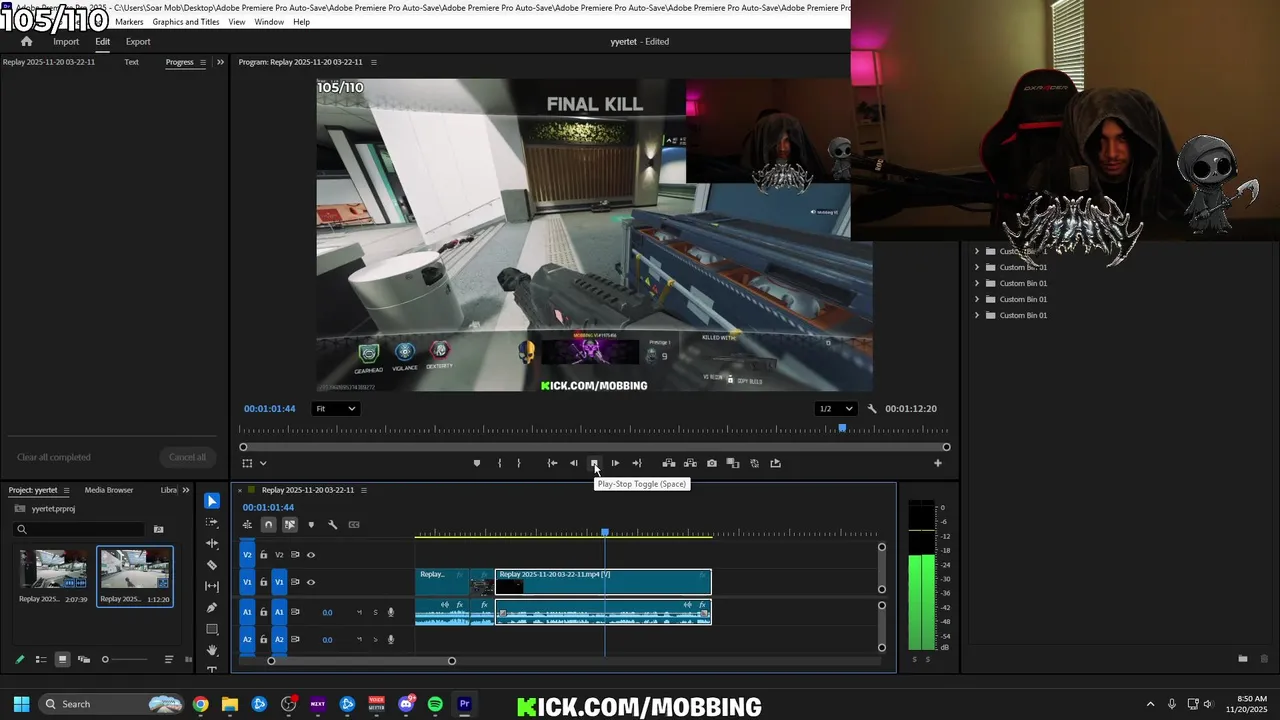
Task: Click Mark In bracket button
Action: (499, 463)
